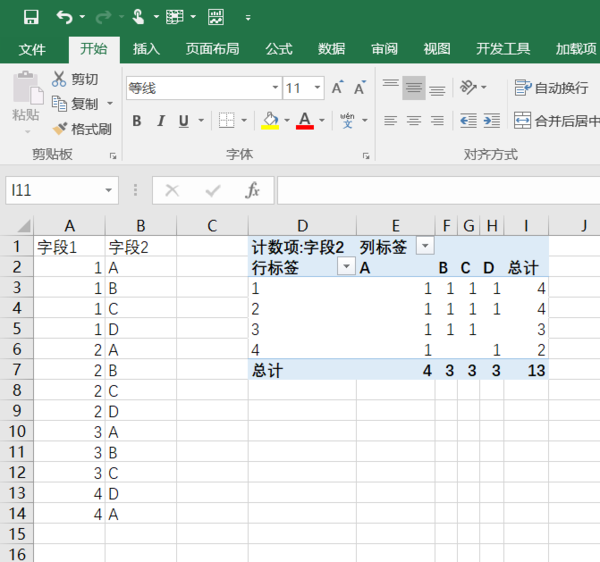
Task: Click the Paste (粘贴) button
Action: coord(25,100)
